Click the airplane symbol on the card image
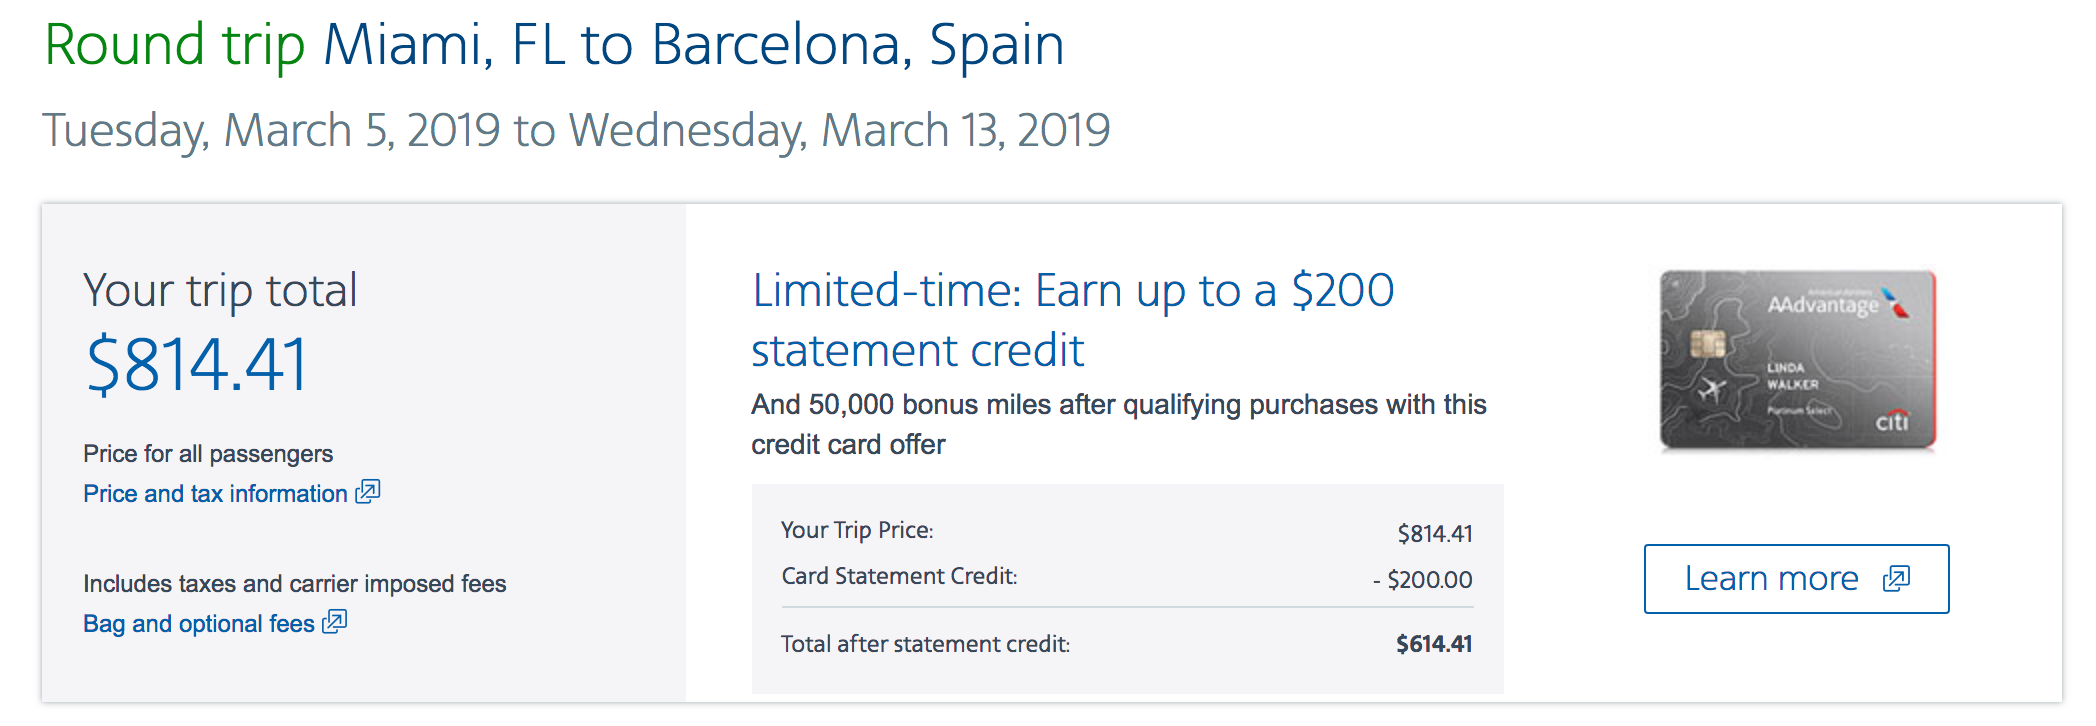Image resolution: width=2096 pixels, height=726 pixels. 1712,389
